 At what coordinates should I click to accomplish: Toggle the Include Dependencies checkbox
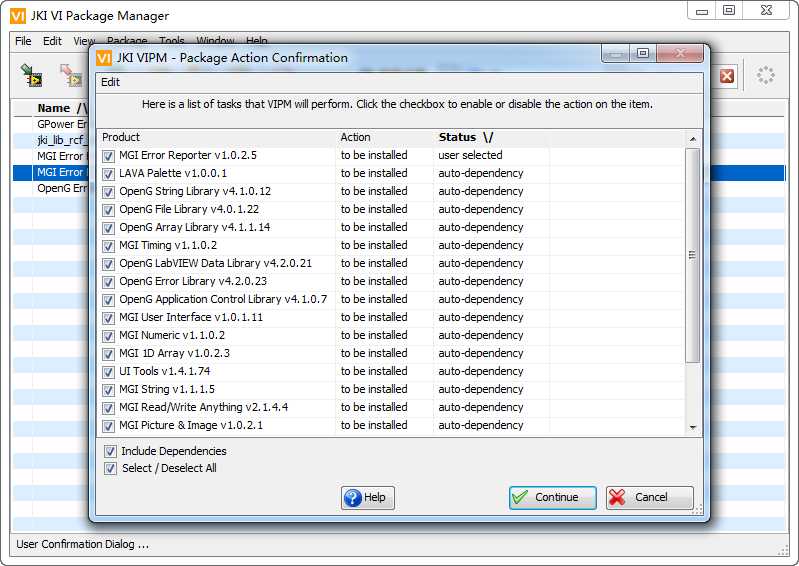110,451
